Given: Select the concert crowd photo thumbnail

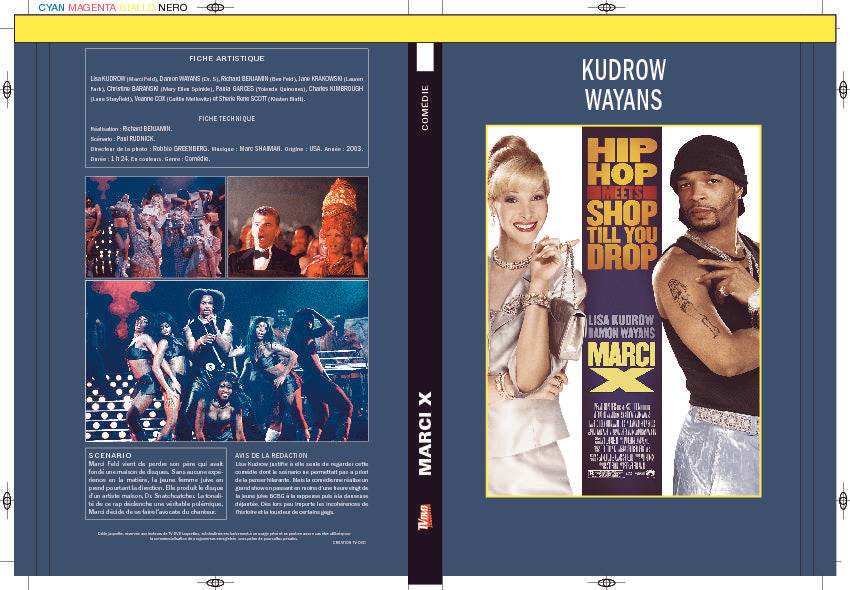Looking at the screenshot, I should click(x=155, y=227).
